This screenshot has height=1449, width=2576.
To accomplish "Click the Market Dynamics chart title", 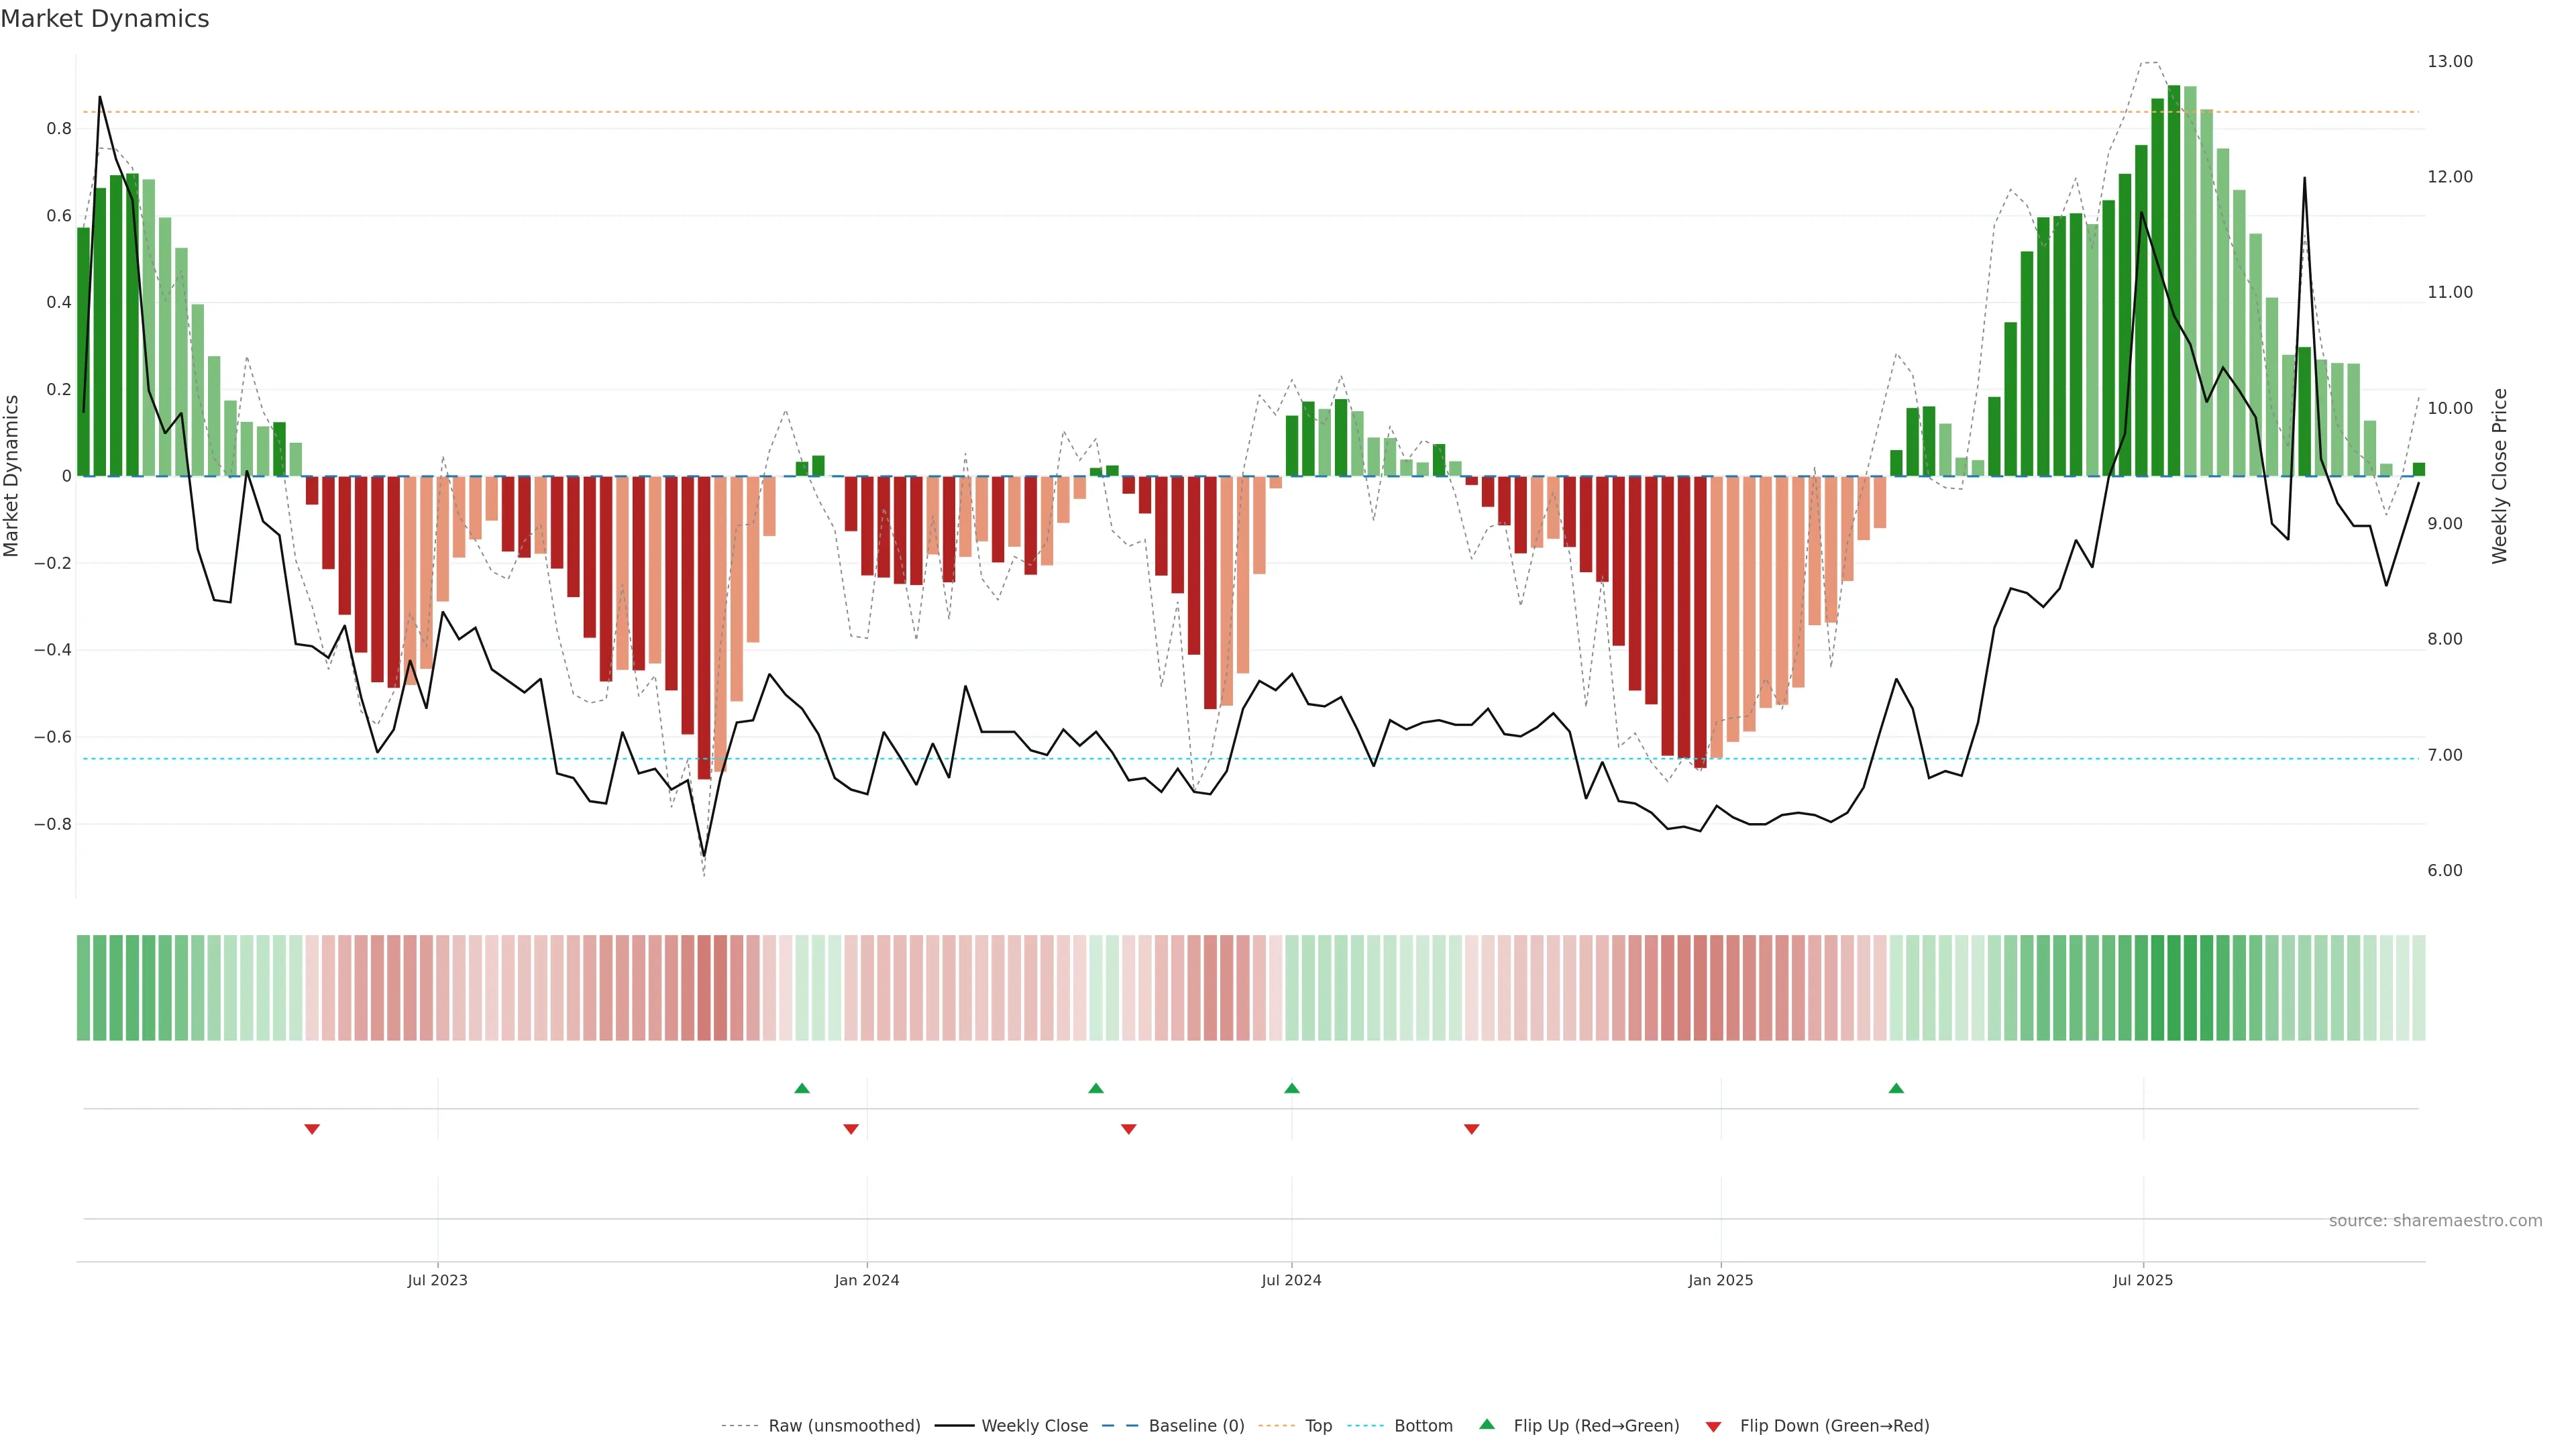I will (x=105, y=19).
